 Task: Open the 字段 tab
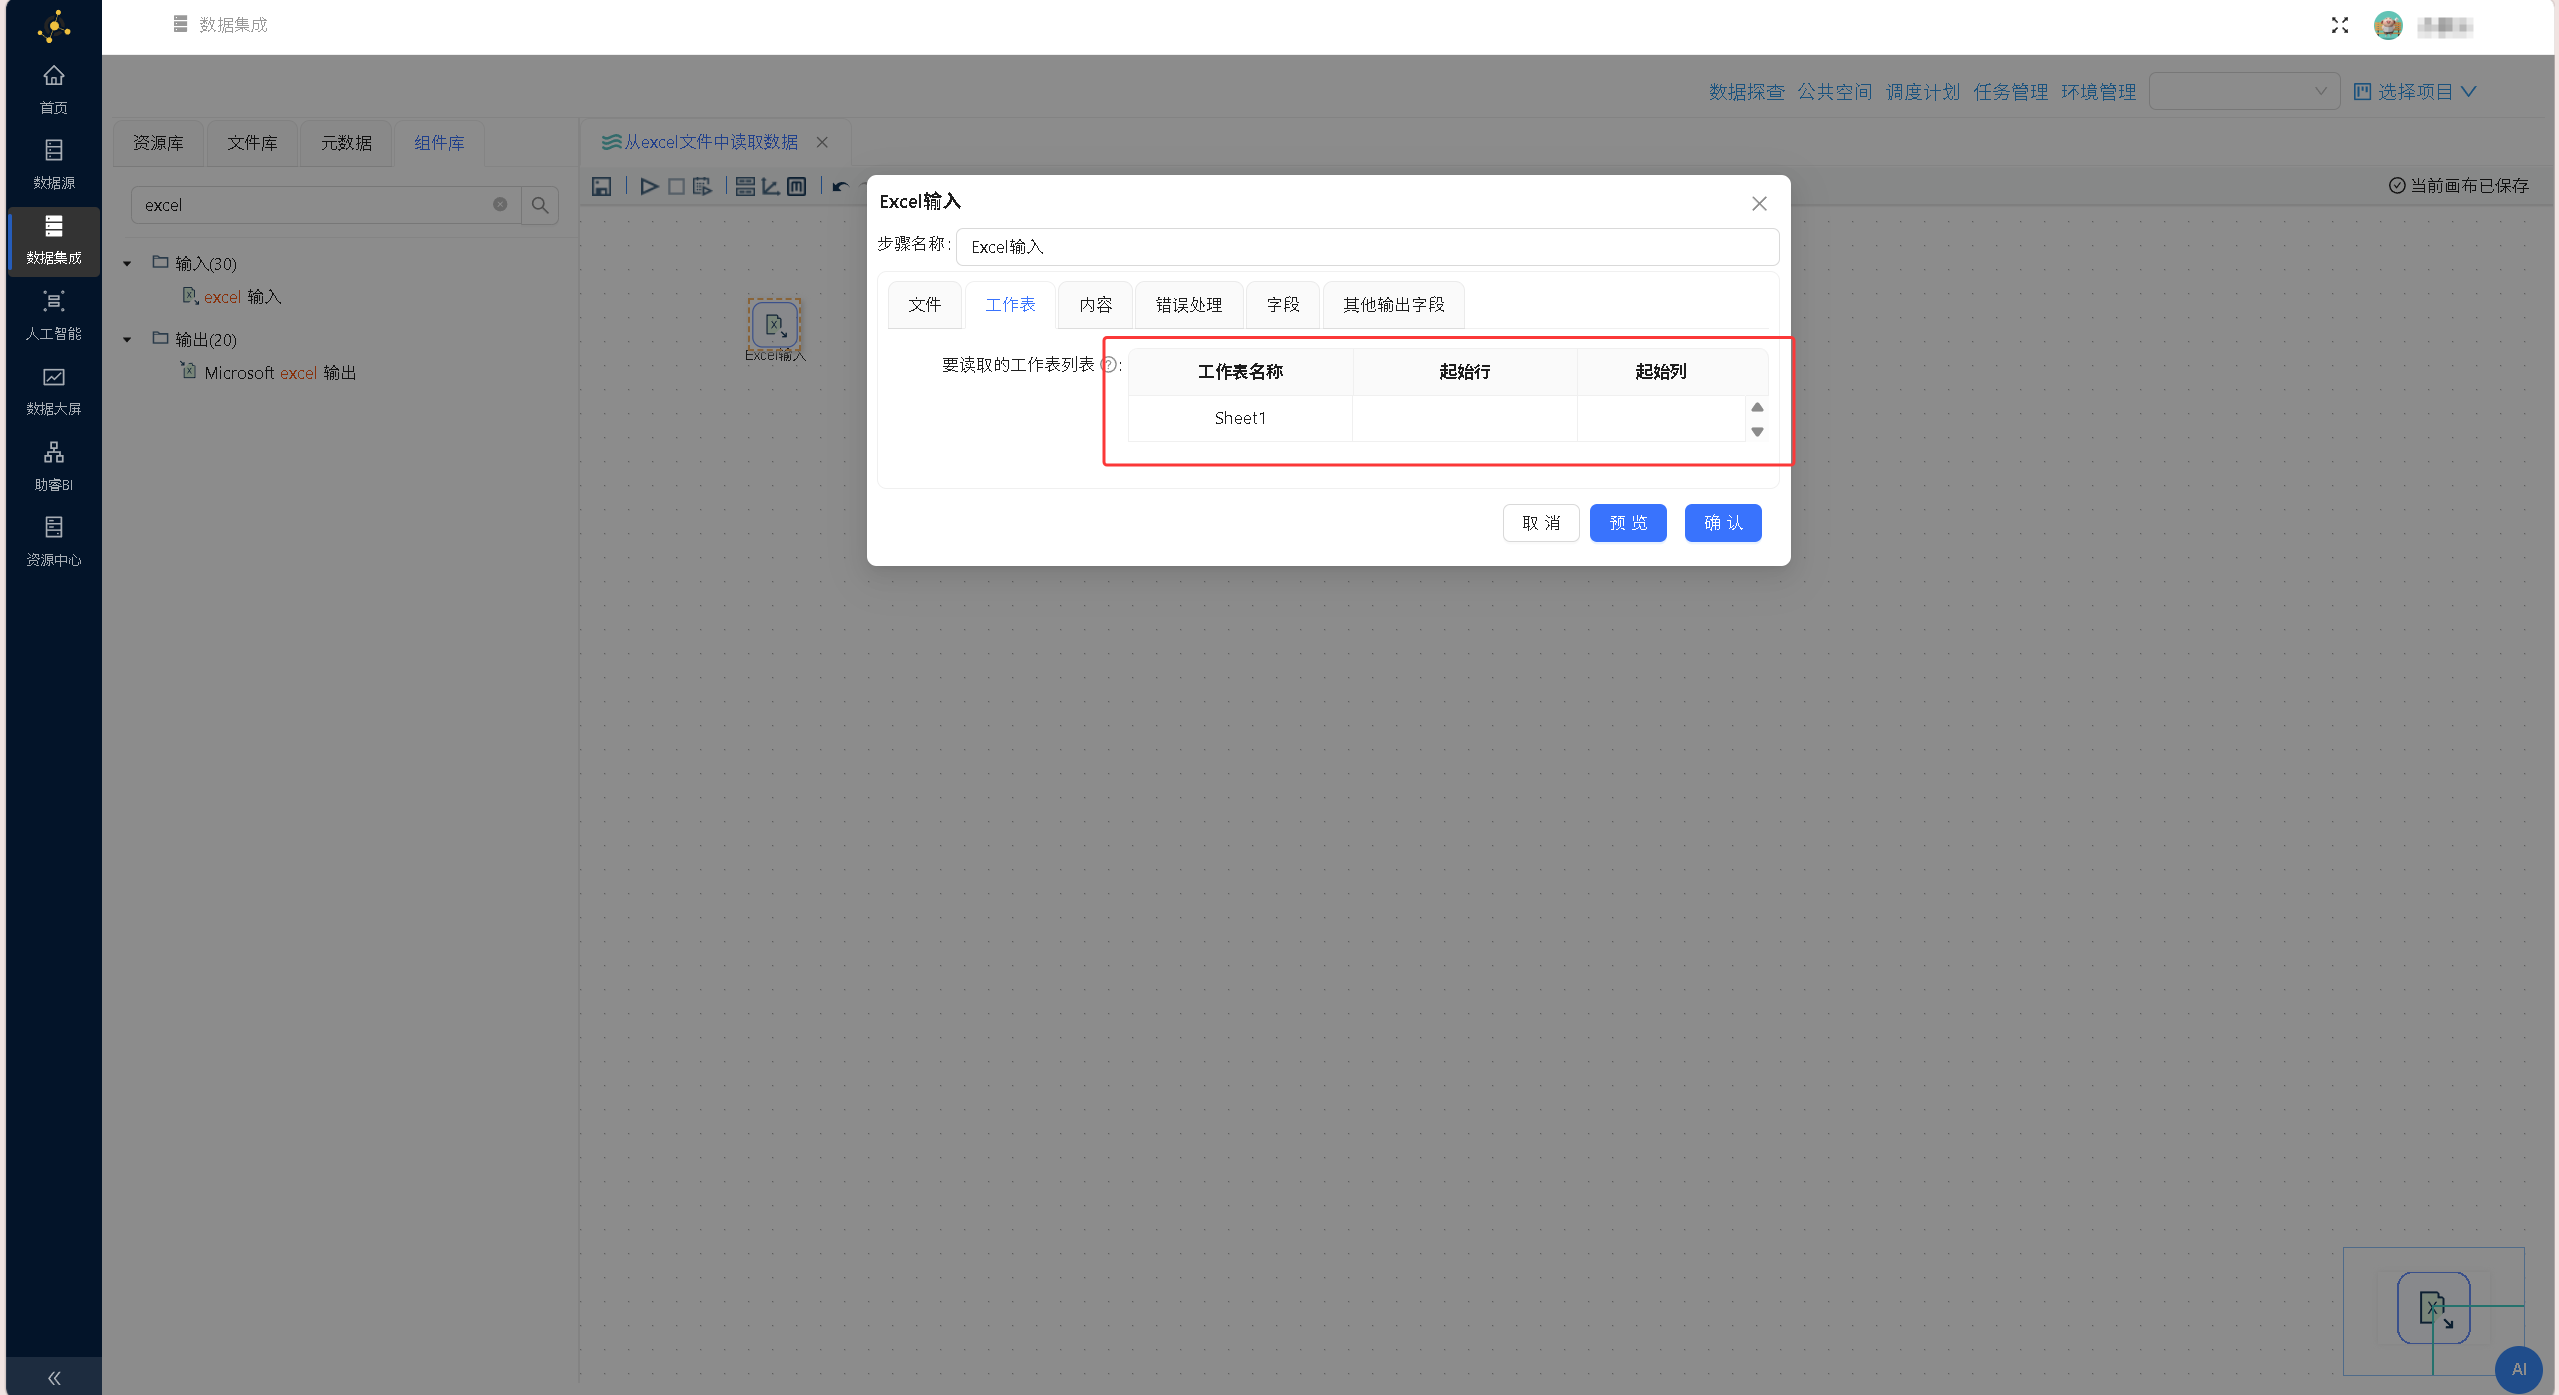[1283, 305]
